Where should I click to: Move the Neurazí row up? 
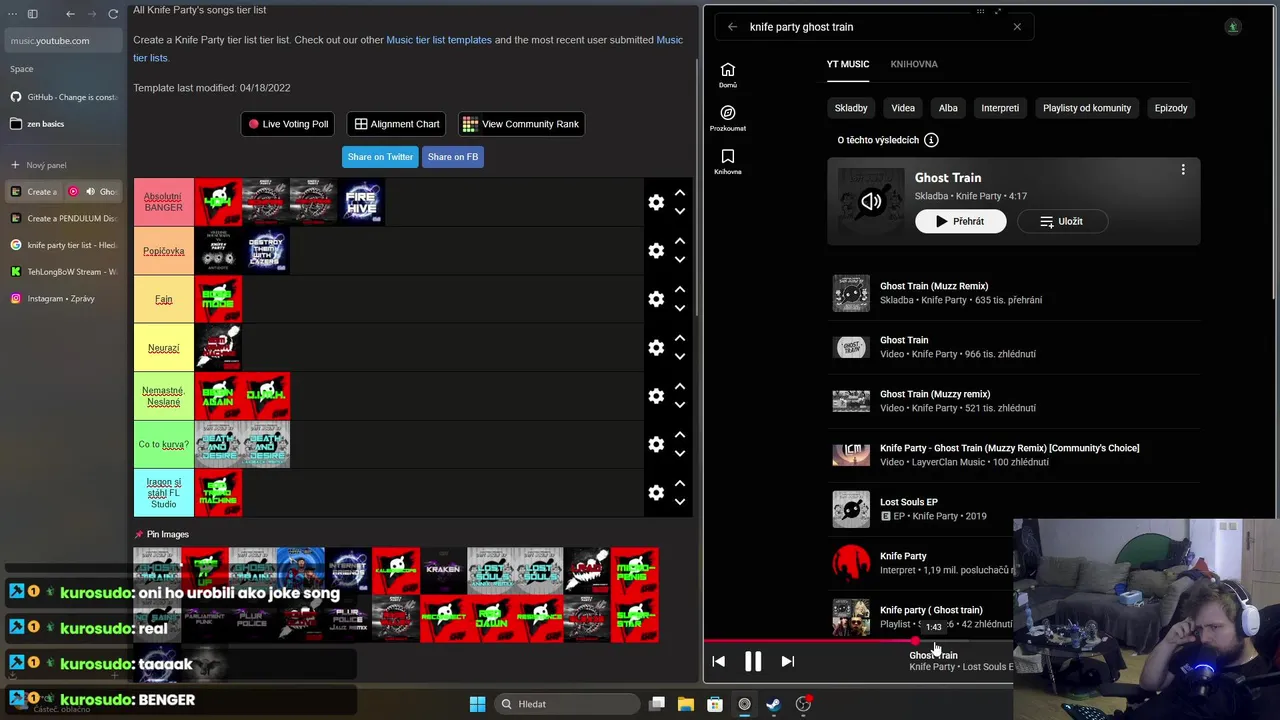(x=680, y=338)
